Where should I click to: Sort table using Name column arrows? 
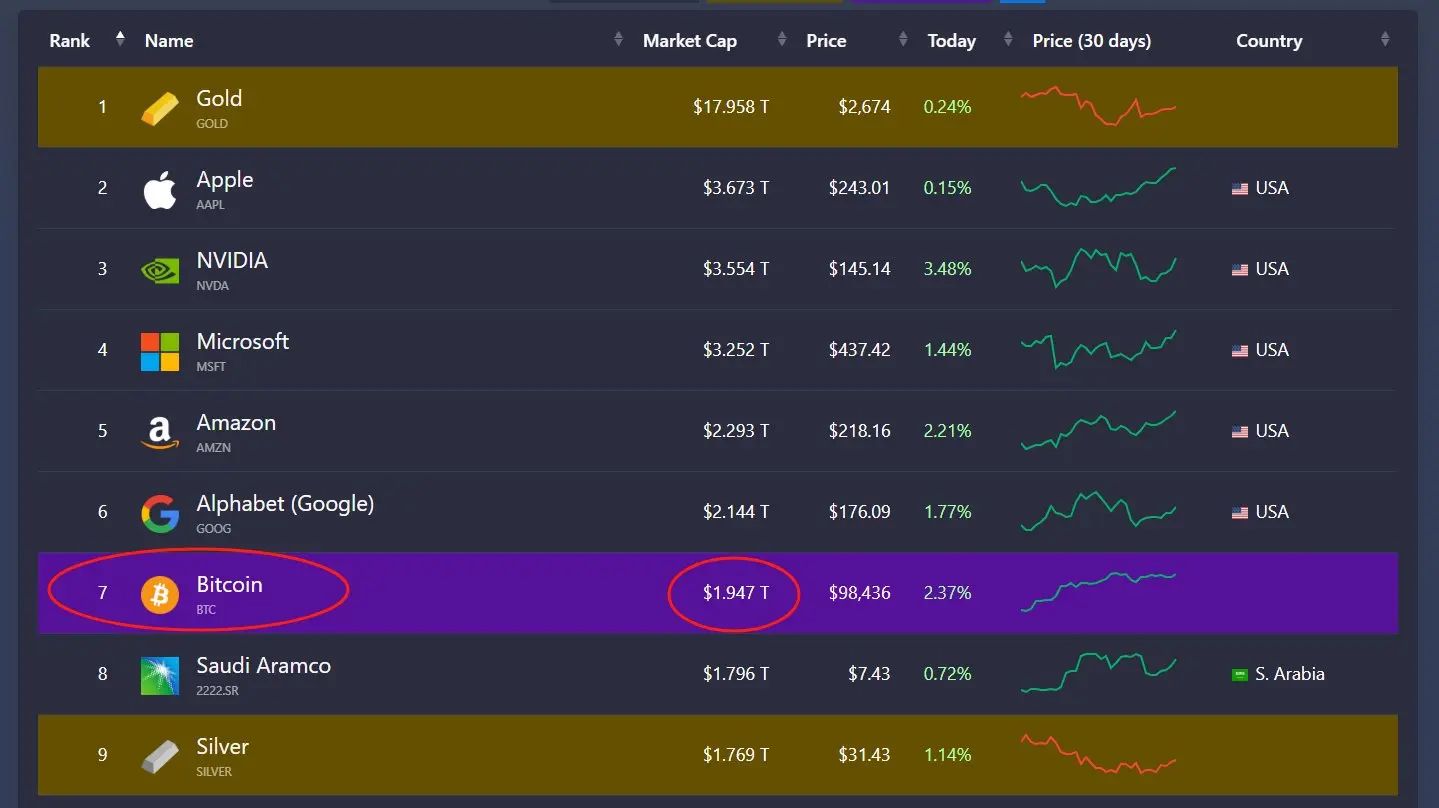point(618,40)
